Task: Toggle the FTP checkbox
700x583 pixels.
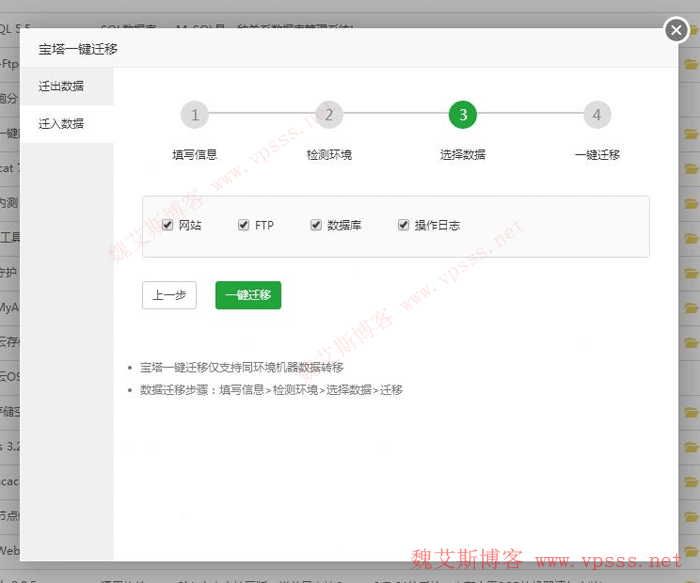Action: 243,225
